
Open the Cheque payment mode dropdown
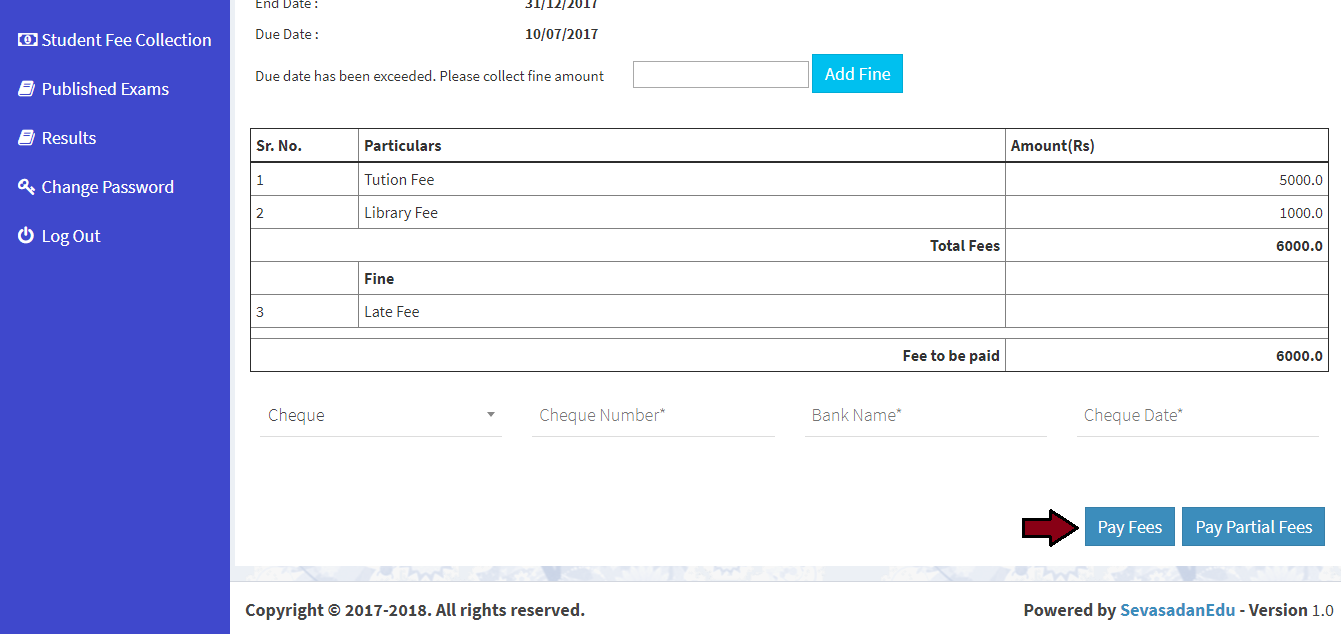370,415
